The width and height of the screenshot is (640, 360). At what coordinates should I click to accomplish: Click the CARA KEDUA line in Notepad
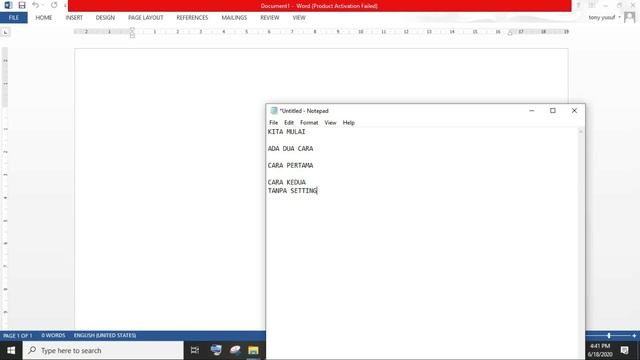[x=287, y=182]
